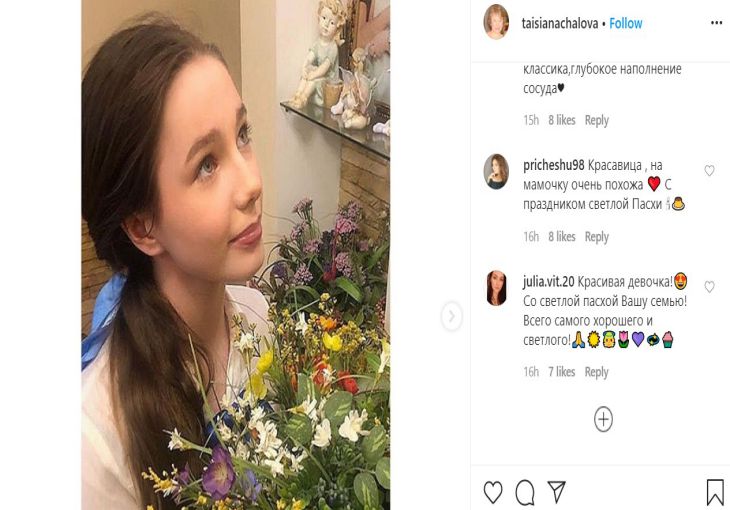Load more comments with the plus icon
Viewport: 730px width, 510px height.
click(x=603, y=419)
